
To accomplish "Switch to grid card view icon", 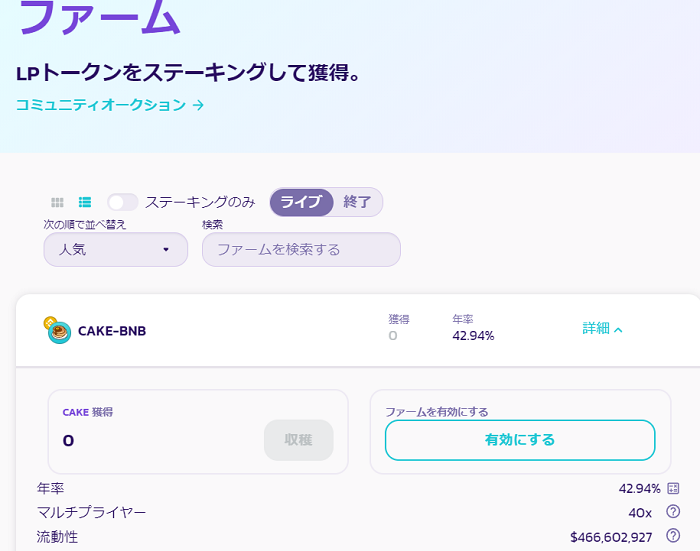I will point(57,202).
